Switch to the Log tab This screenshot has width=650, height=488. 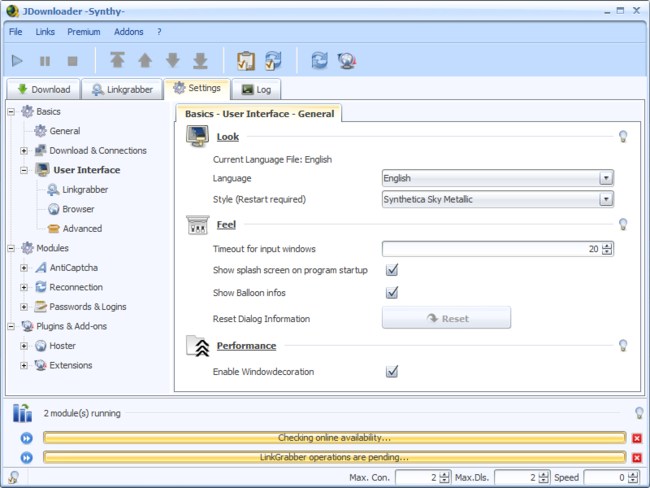coord(256,89)
